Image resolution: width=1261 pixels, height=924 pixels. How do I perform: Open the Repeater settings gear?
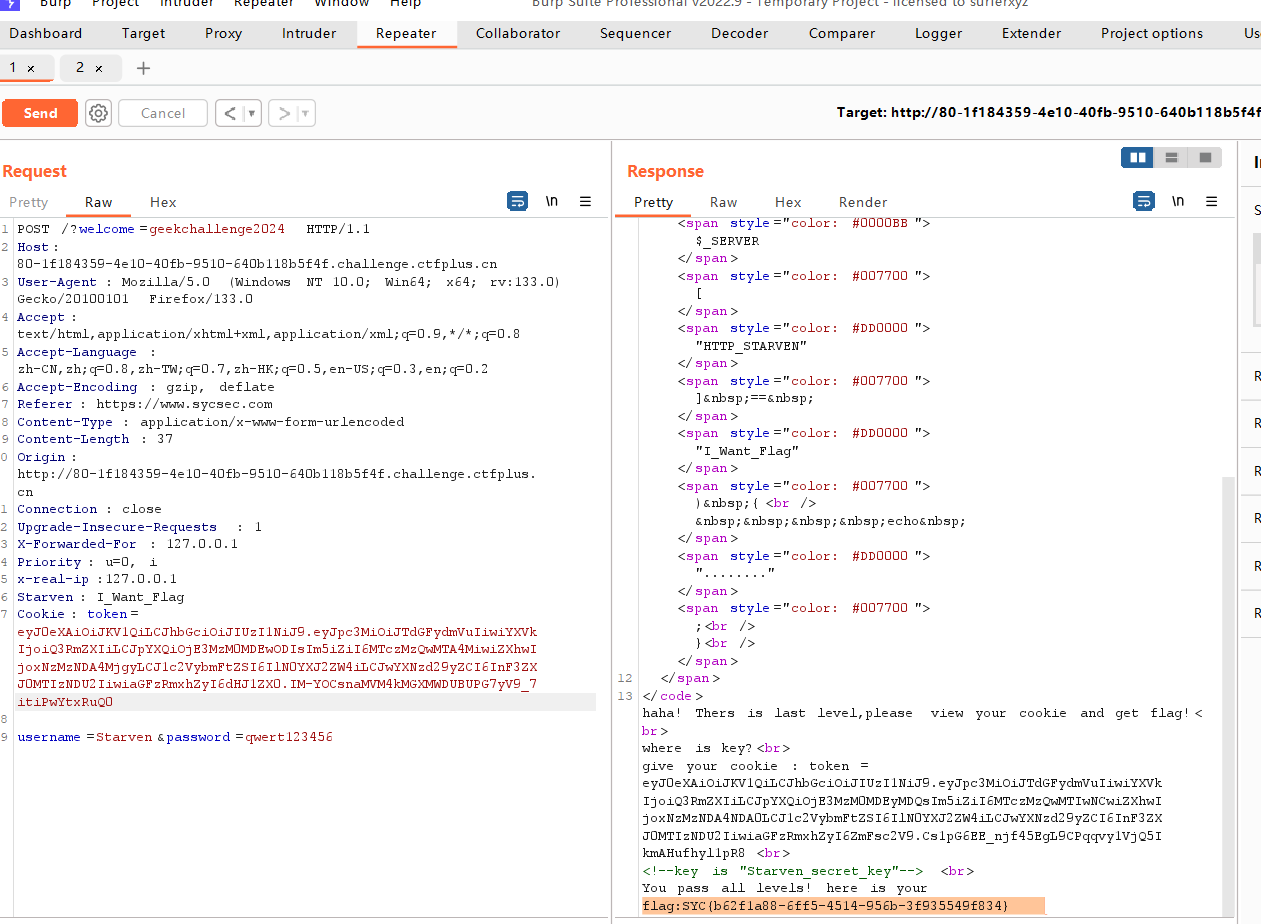98,113
